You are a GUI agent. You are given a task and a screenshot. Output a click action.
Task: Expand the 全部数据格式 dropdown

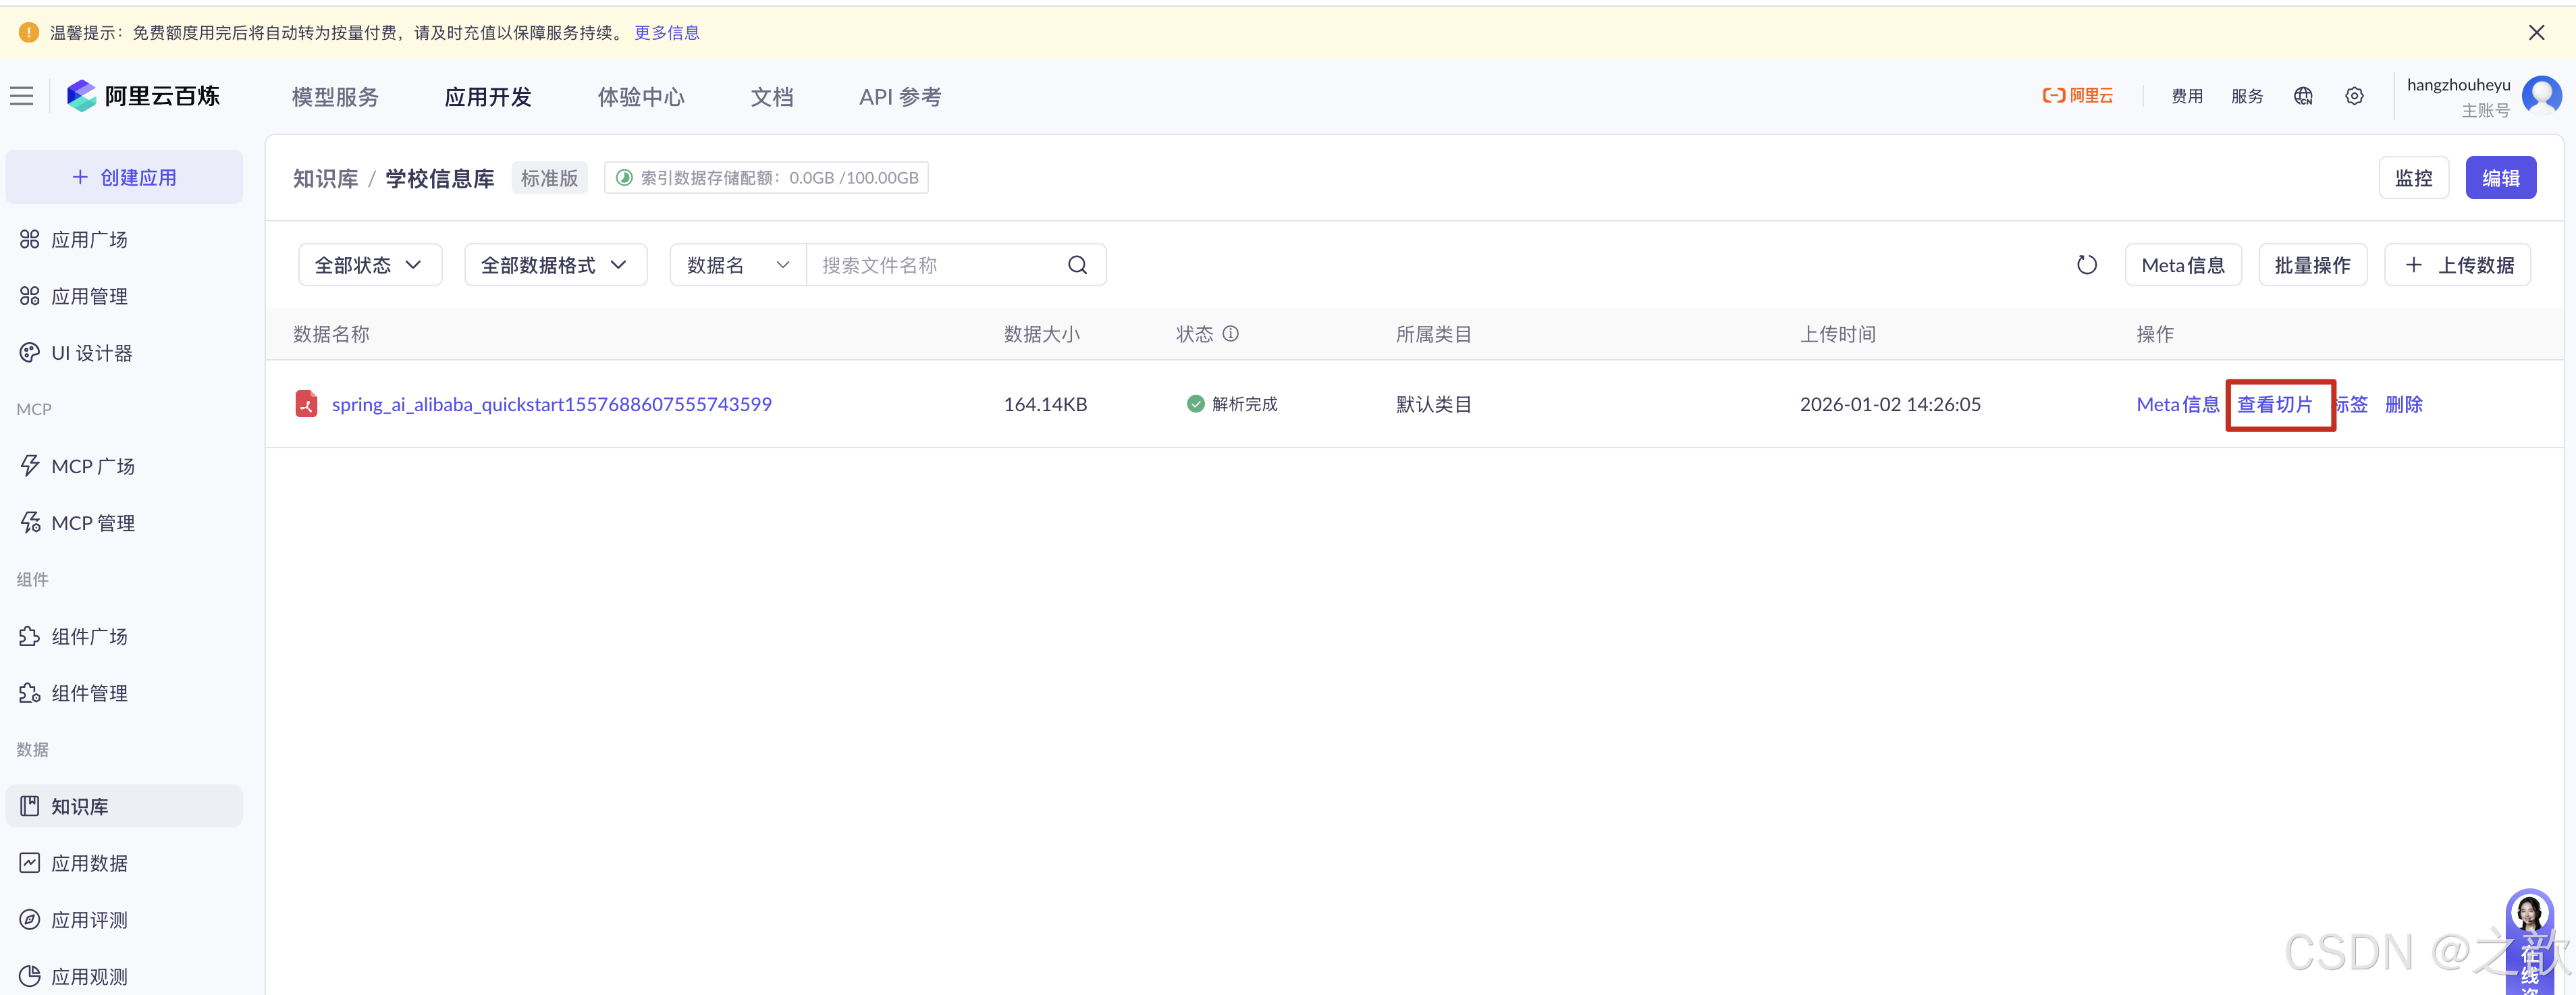click(x=555, y=265)
